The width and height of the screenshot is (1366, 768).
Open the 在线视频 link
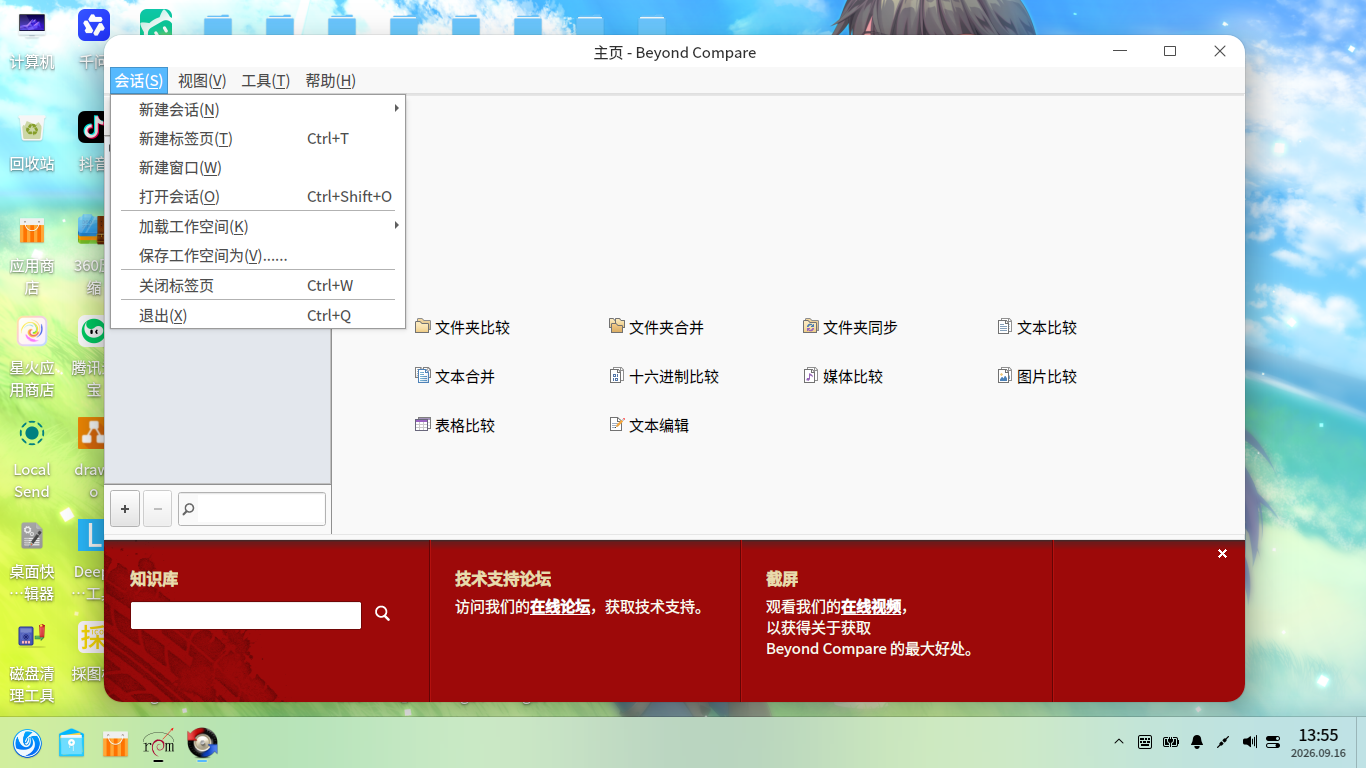click(x=871, y=606)
